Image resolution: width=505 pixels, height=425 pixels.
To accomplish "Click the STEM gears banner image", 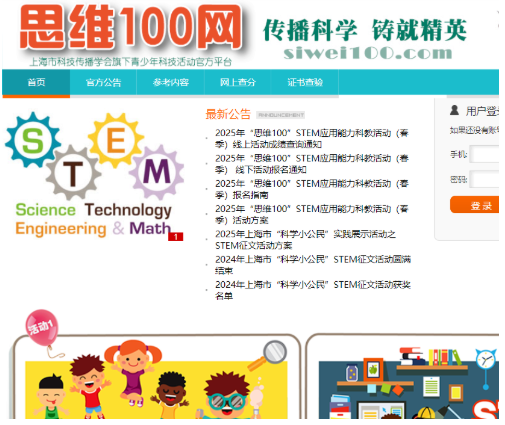I will click(x=94, y=175).
